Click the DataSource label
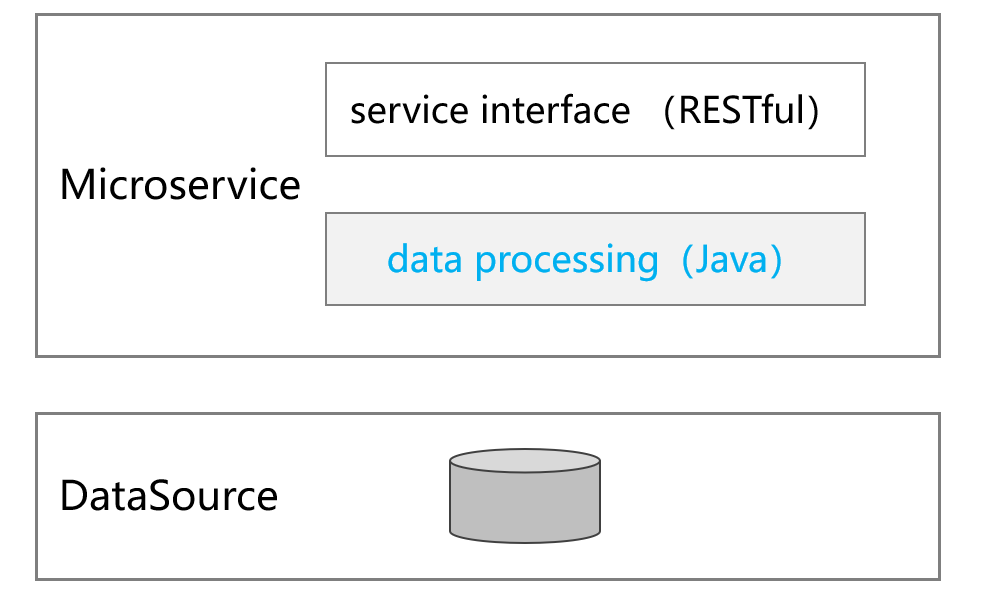 [168, 496]
